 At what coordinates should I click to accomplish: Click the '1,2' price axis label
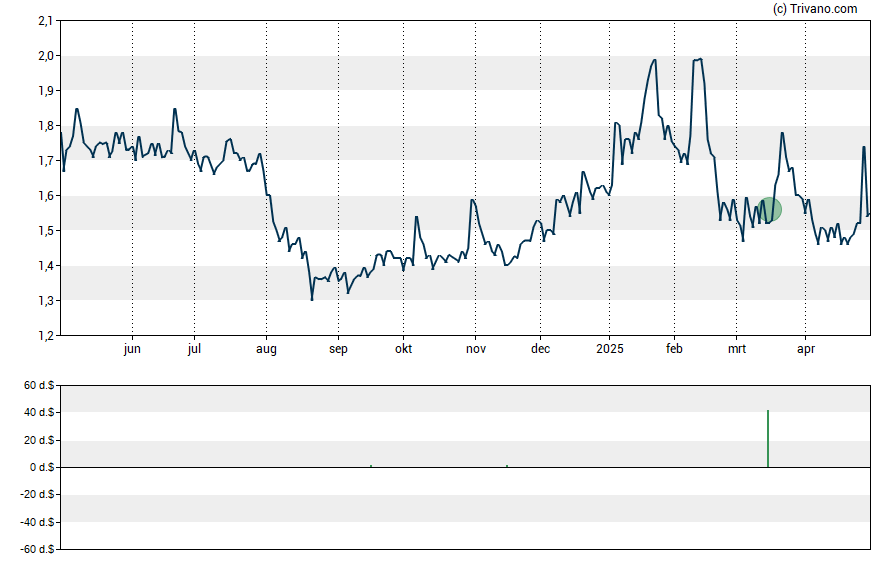point(46,336)
